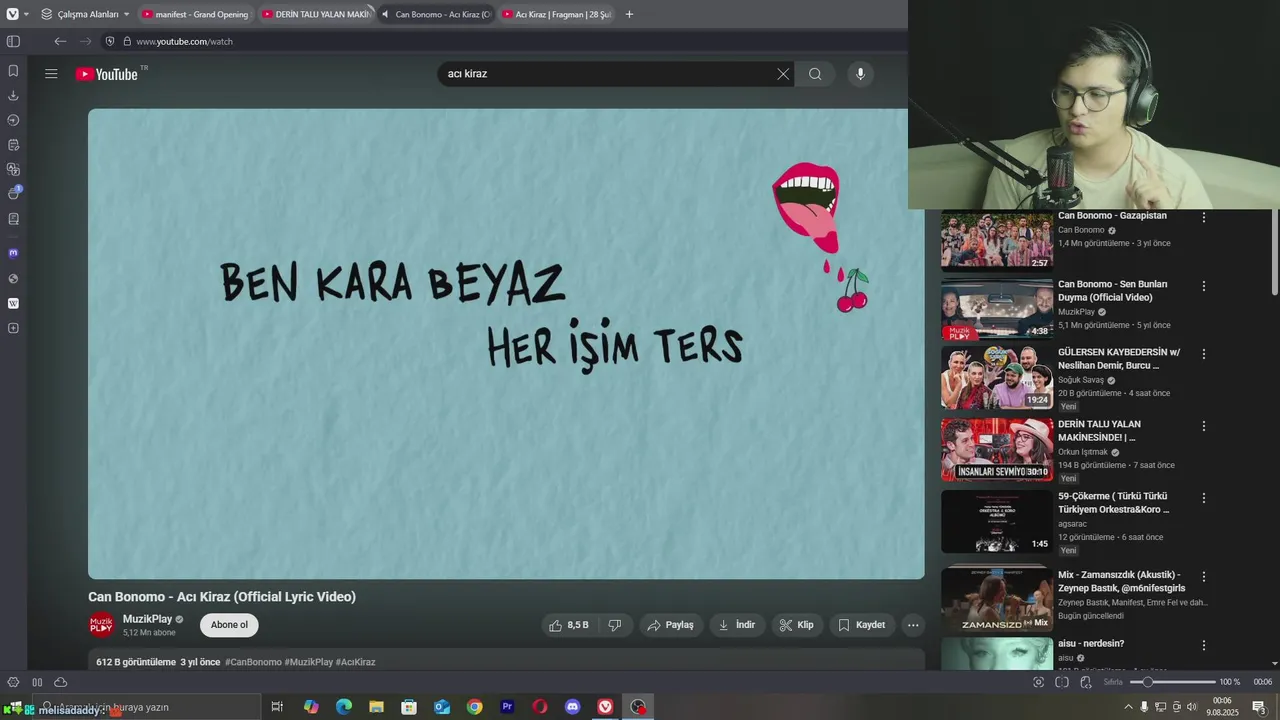The width and height of the screenshot is (1280, 720).
Task: Toggle the Vivaldi side panel button
Action: 13,41
